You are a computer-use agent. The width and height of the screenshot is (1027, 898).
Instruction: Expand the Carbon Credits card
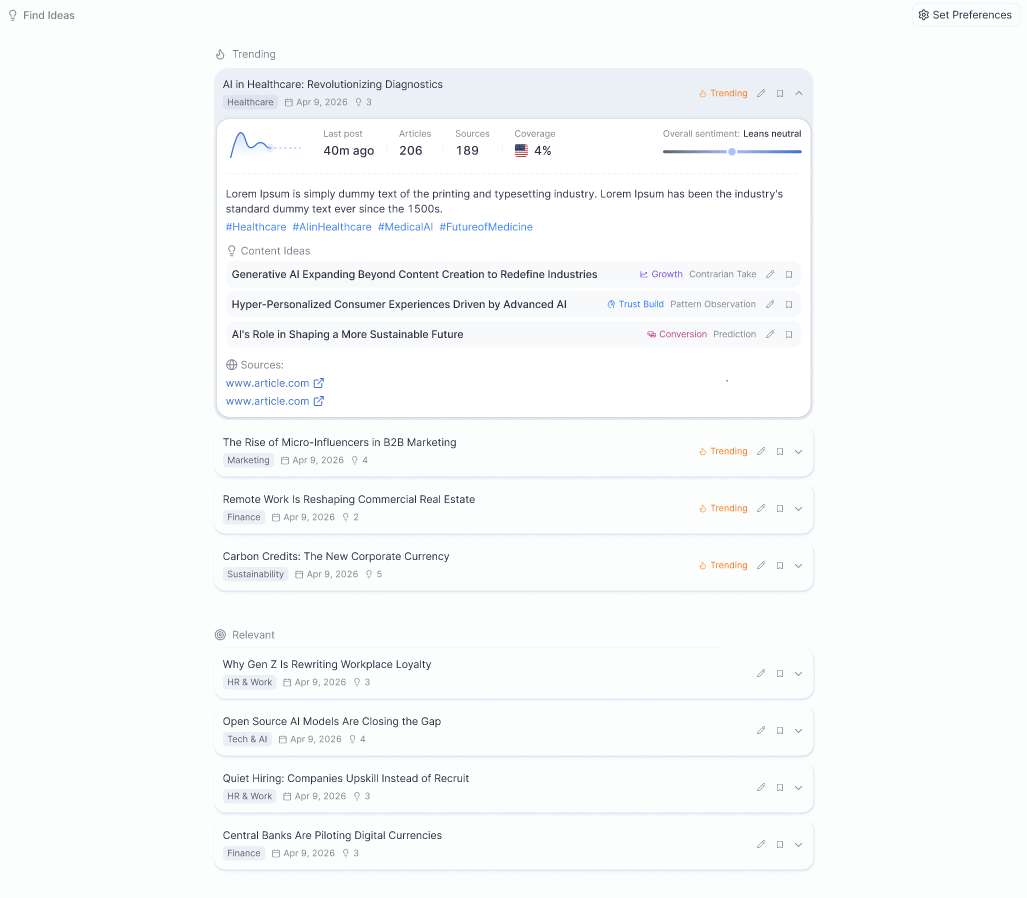point(798,565)
